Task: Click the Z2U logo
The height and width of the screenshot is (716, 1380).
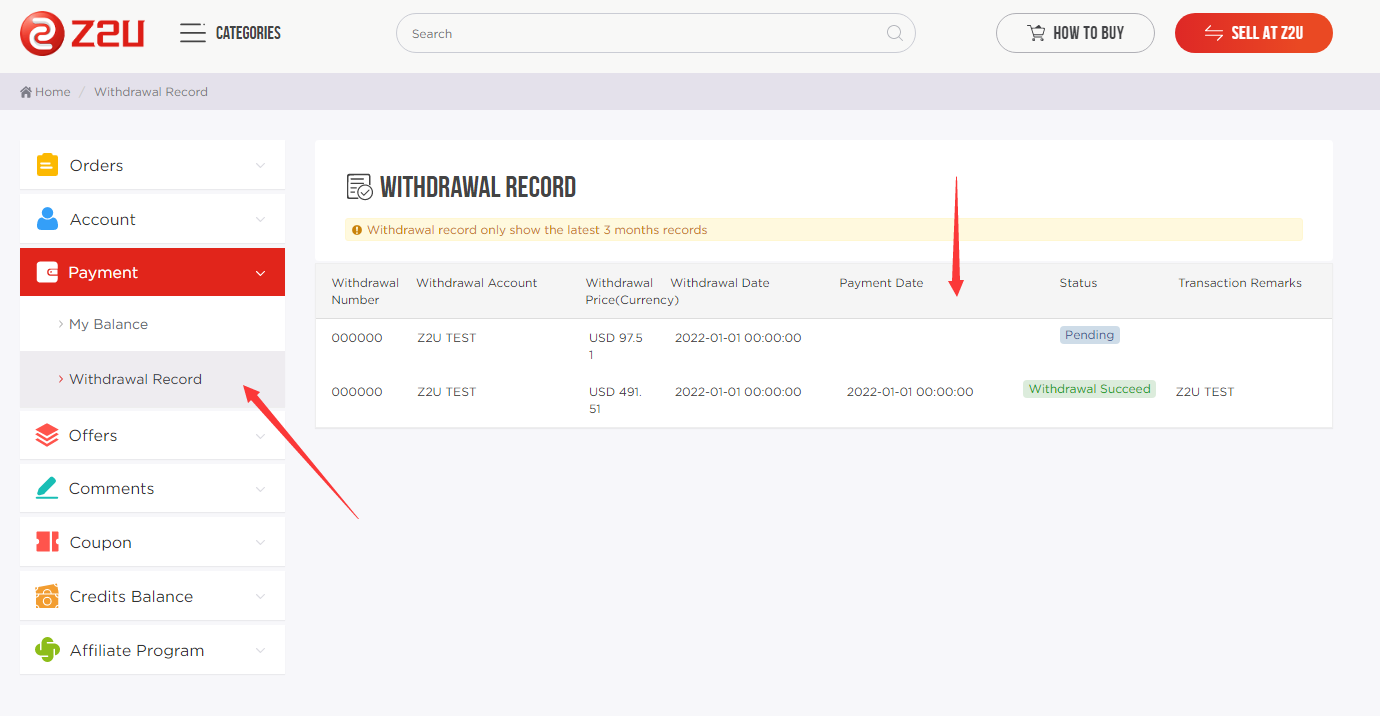Action: (x=82, y=33)
